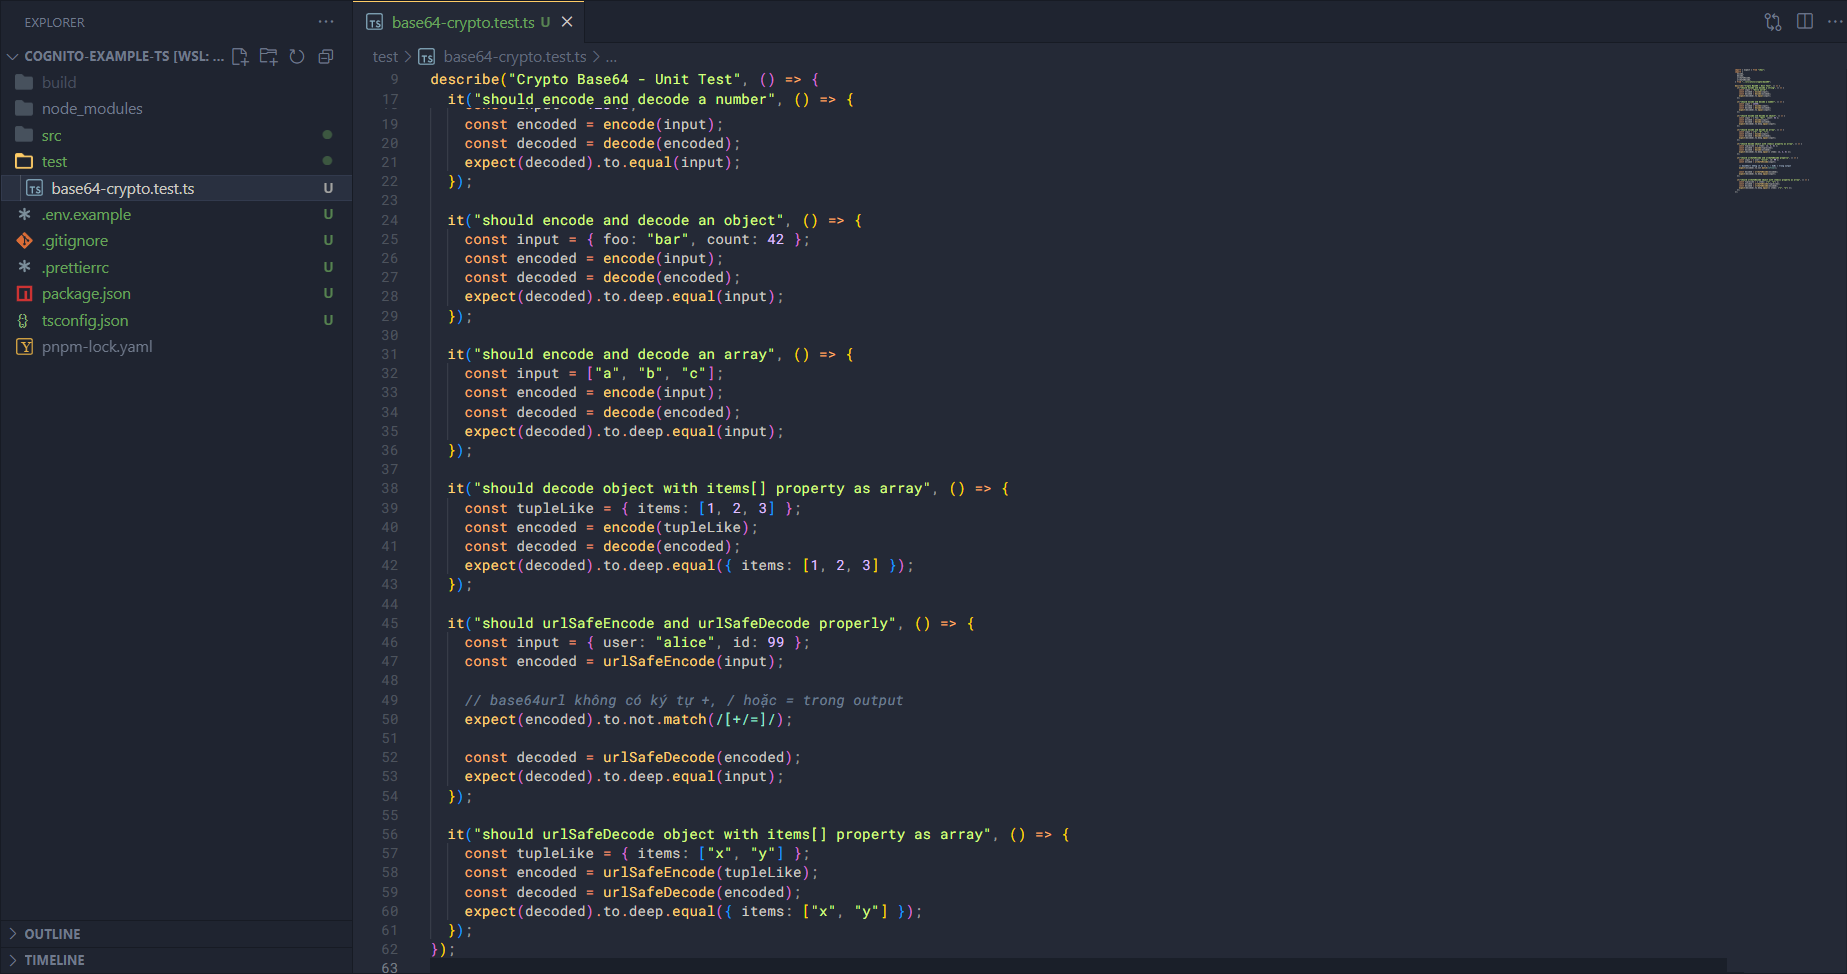Click the test breadcrumb segment
Image resolution: width=1847 pixels, height=974 pixels.
coord(385,57)
